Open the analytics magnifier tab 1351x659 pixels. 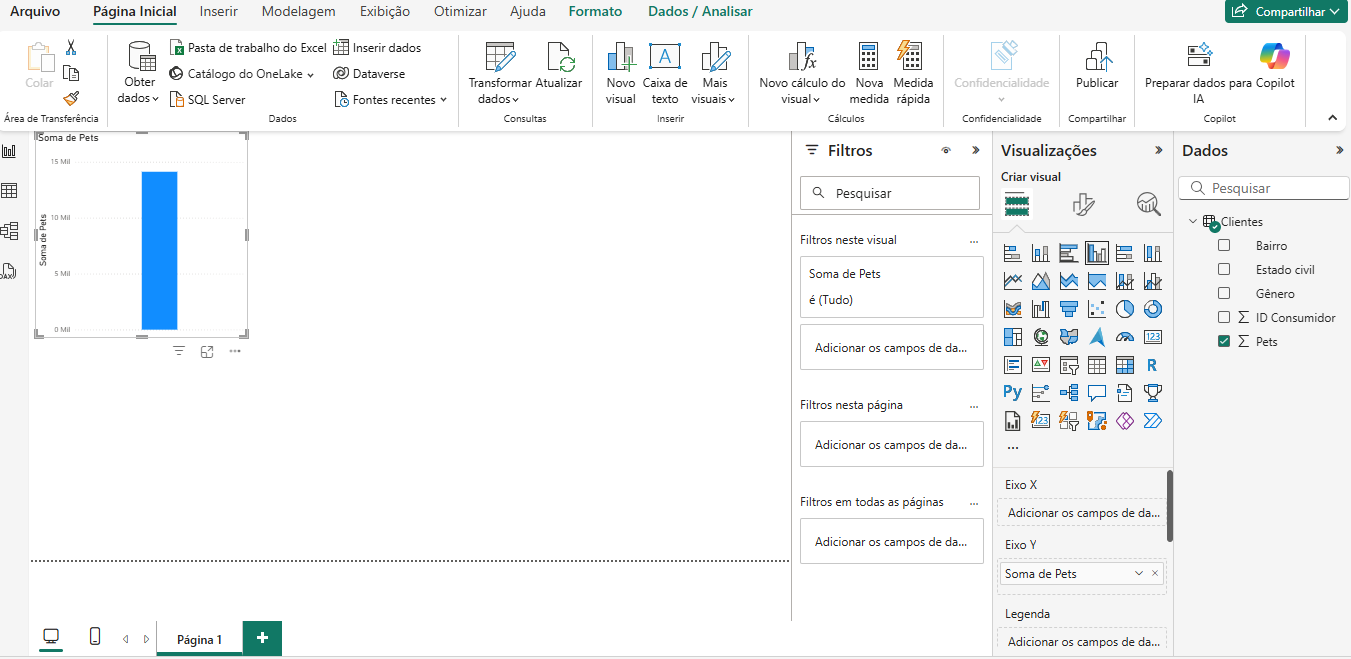1149,205
